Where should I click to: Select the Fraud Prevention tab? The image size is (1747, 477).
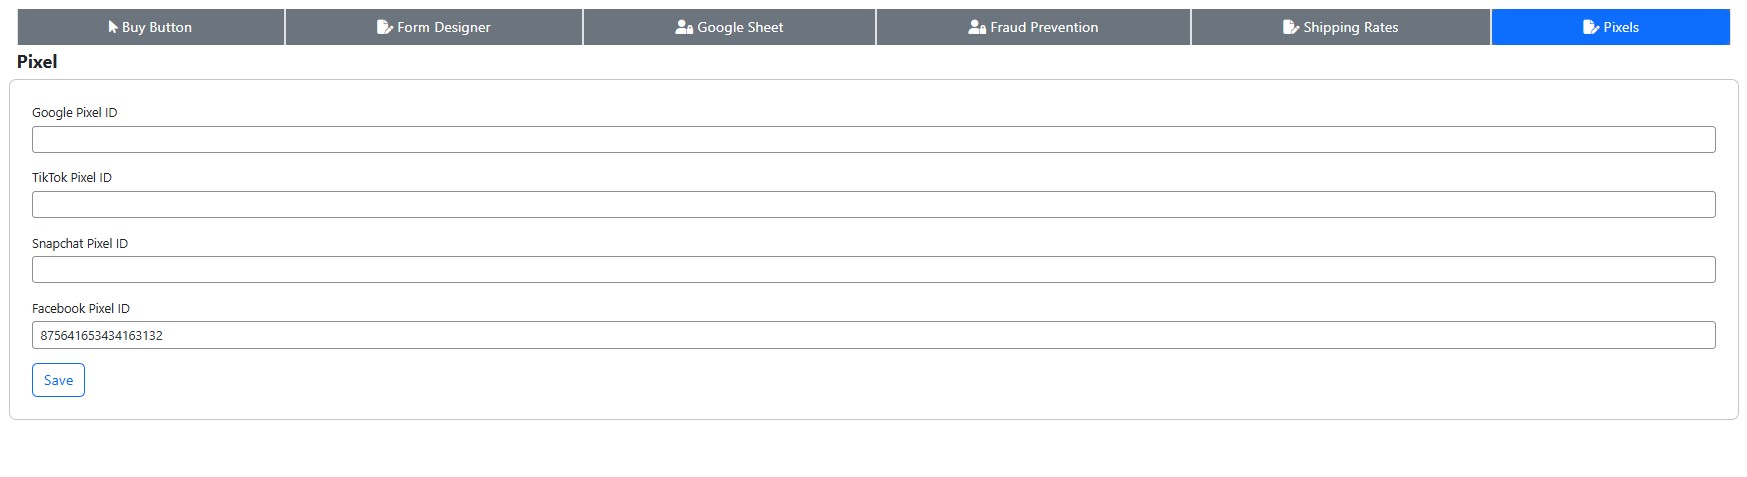(1033, 27)
